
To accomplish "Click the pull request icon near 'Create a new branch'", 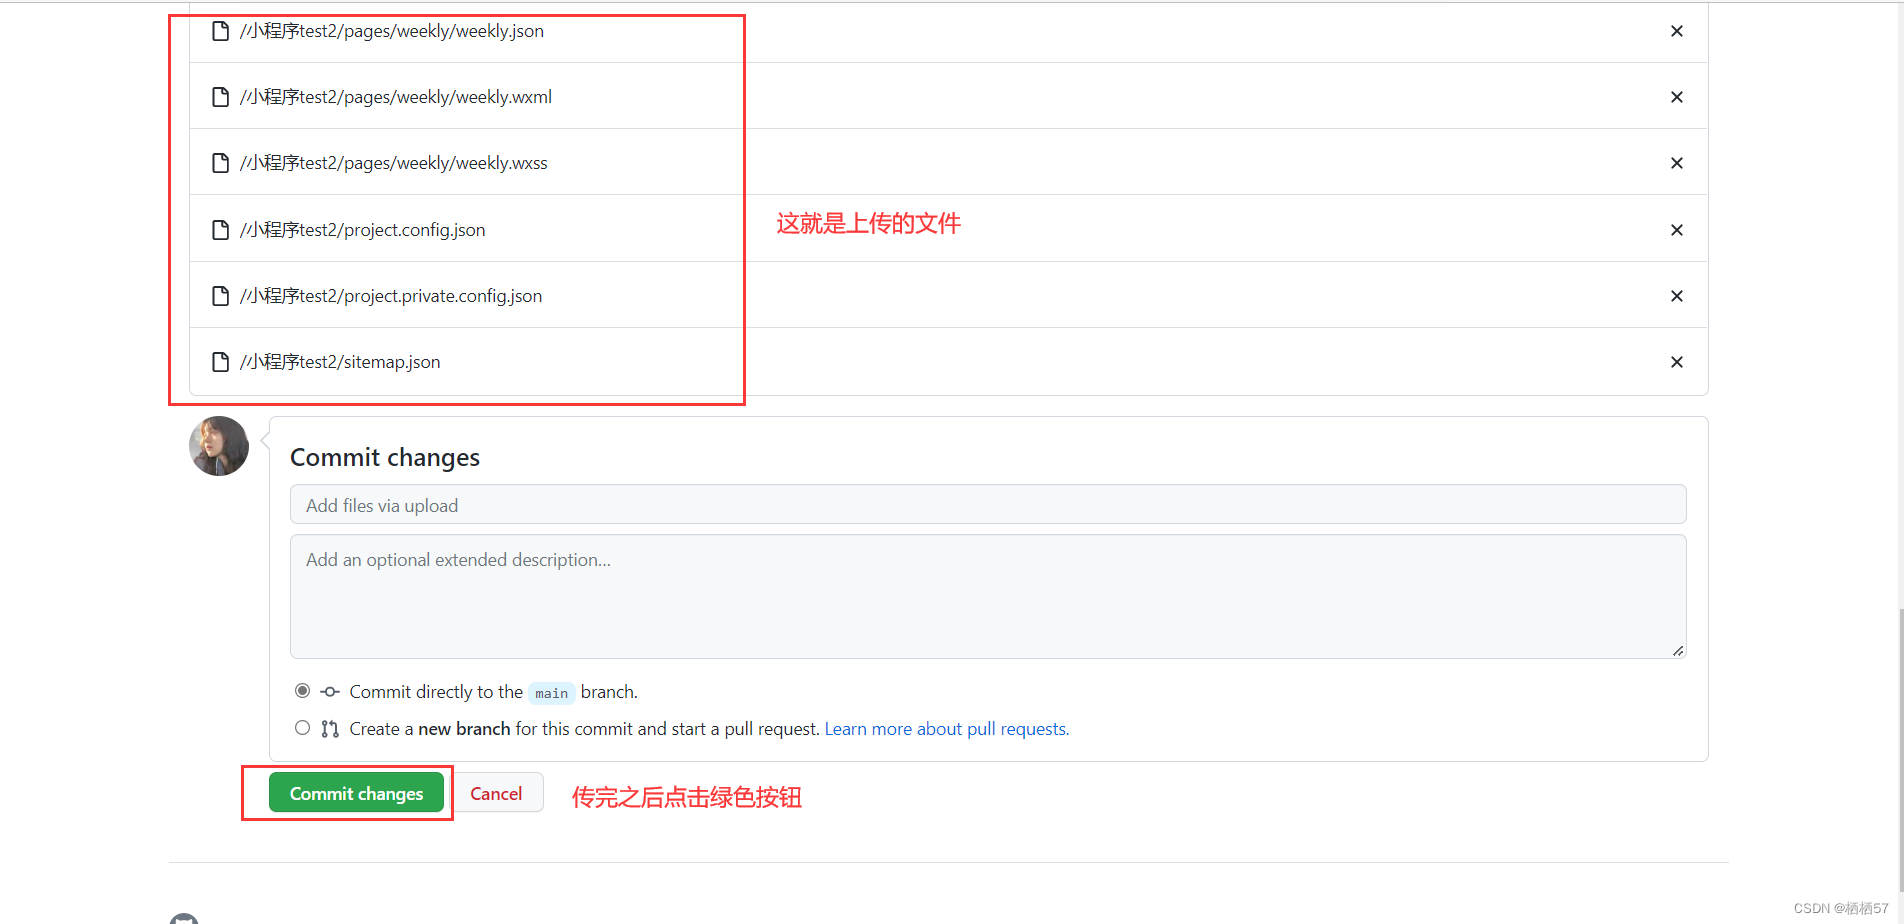I will click(330, 729).
